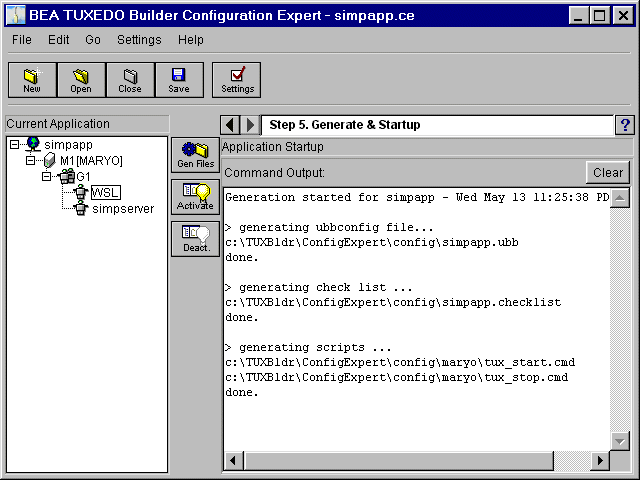640x480 pixels.
Task: Save the configuration with Save
Action: [x=179, y=80]
